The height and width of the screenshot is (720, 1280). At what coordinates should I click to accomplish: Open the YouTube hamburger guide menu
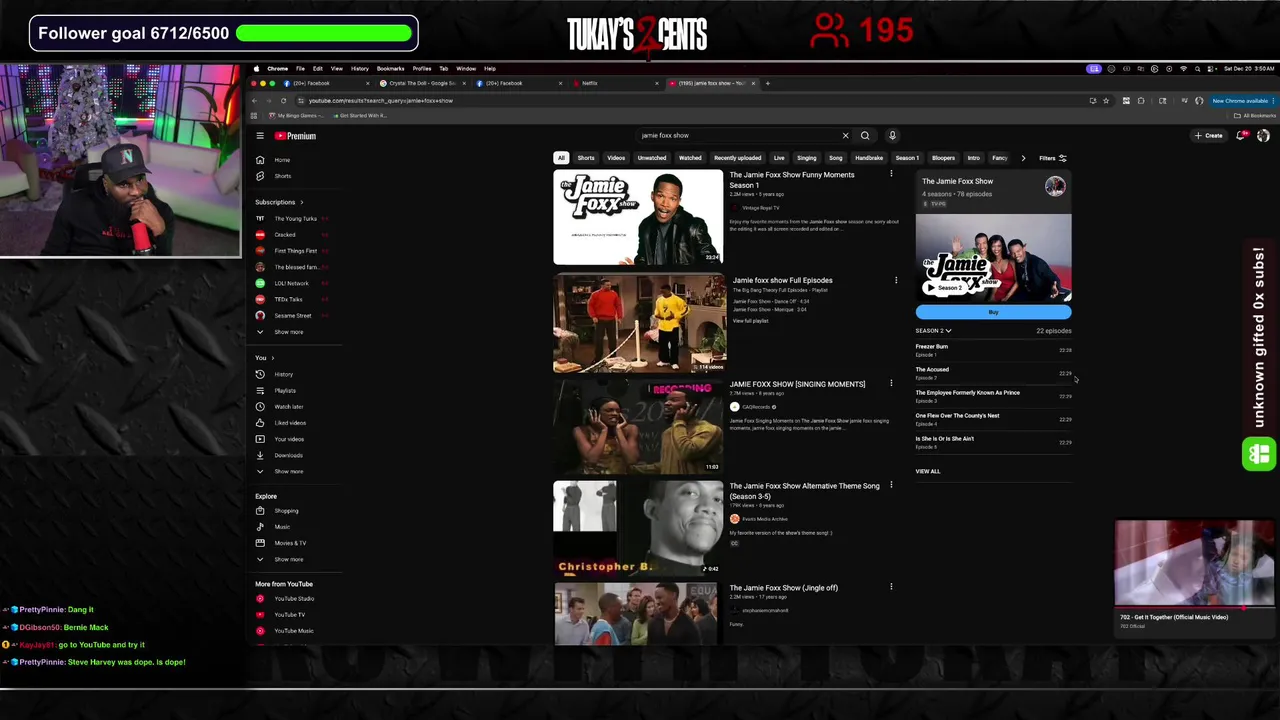click(259, 136)
